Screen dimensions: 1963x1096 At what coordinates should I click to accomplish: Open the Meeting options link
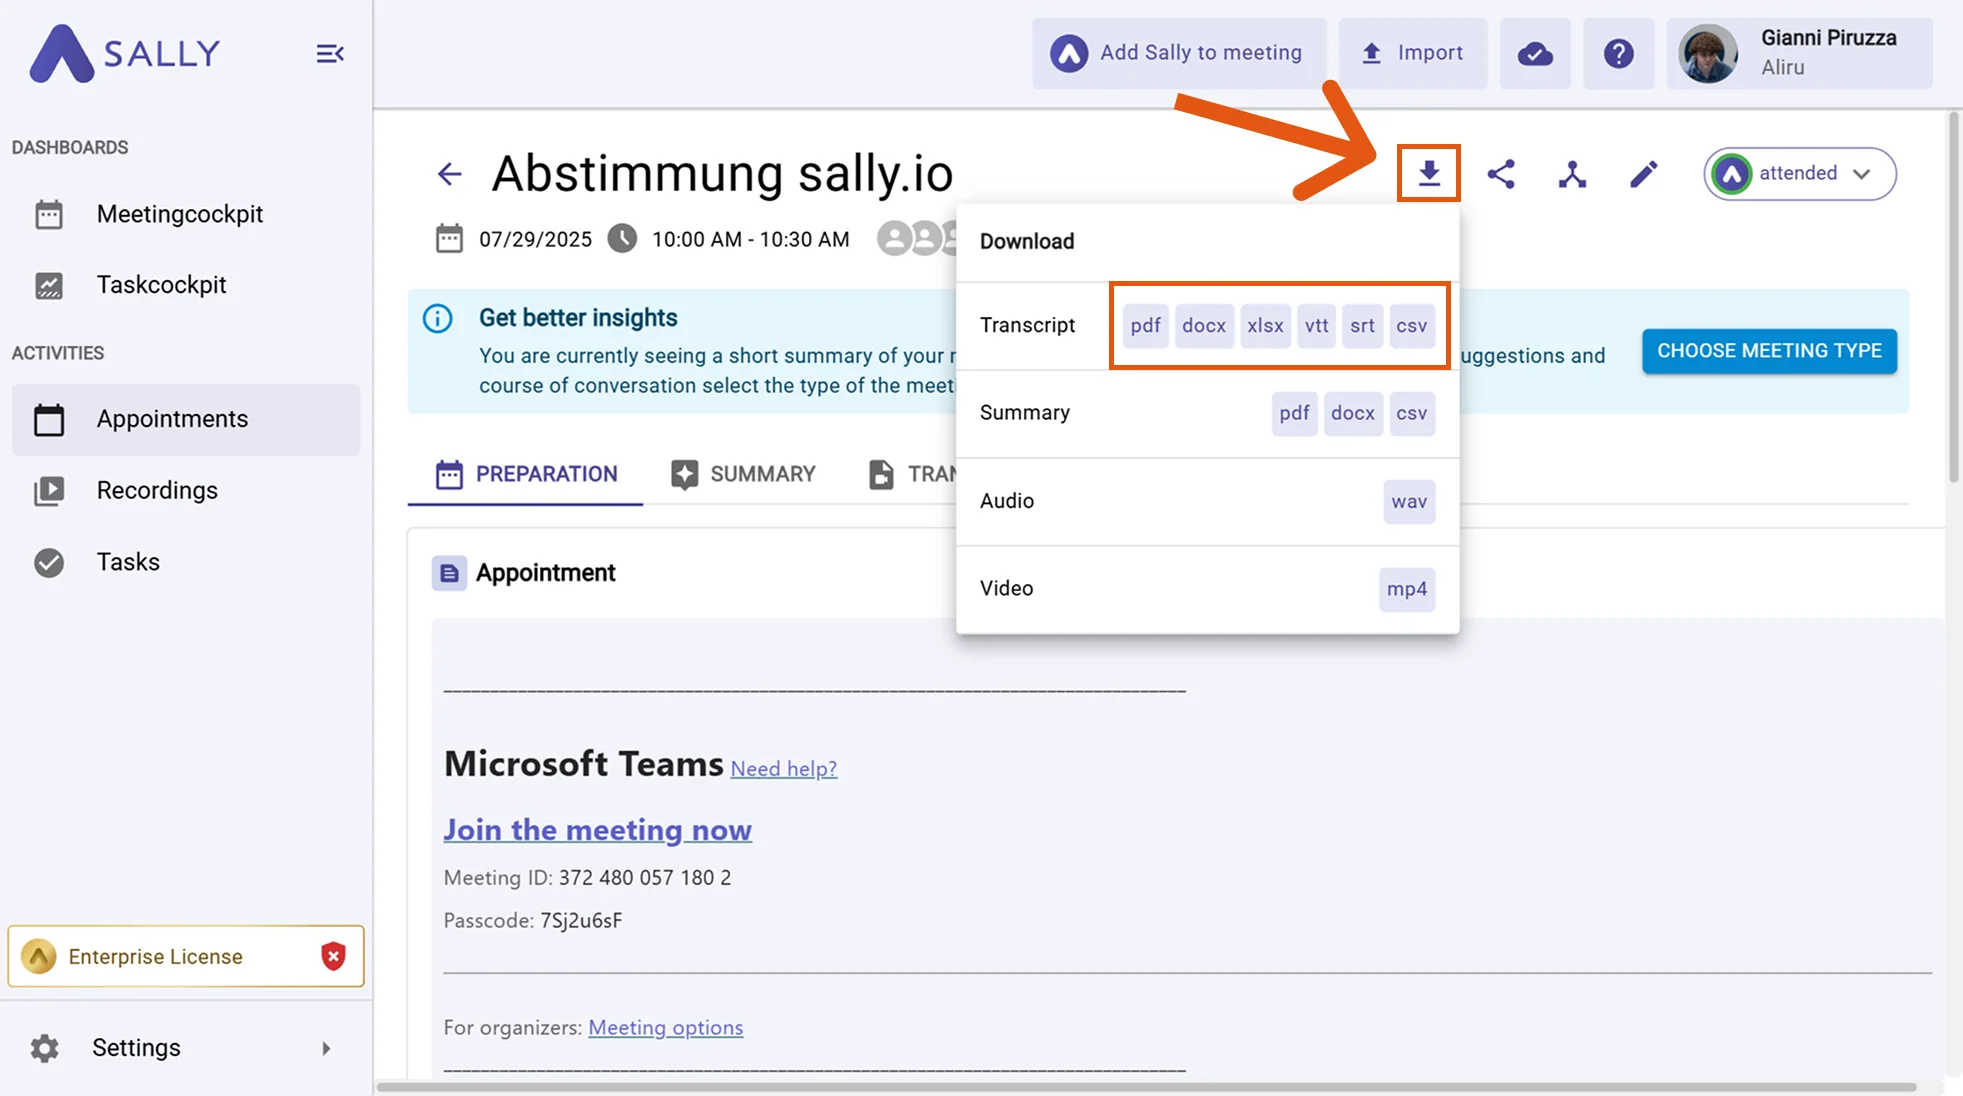point(665,1028)
